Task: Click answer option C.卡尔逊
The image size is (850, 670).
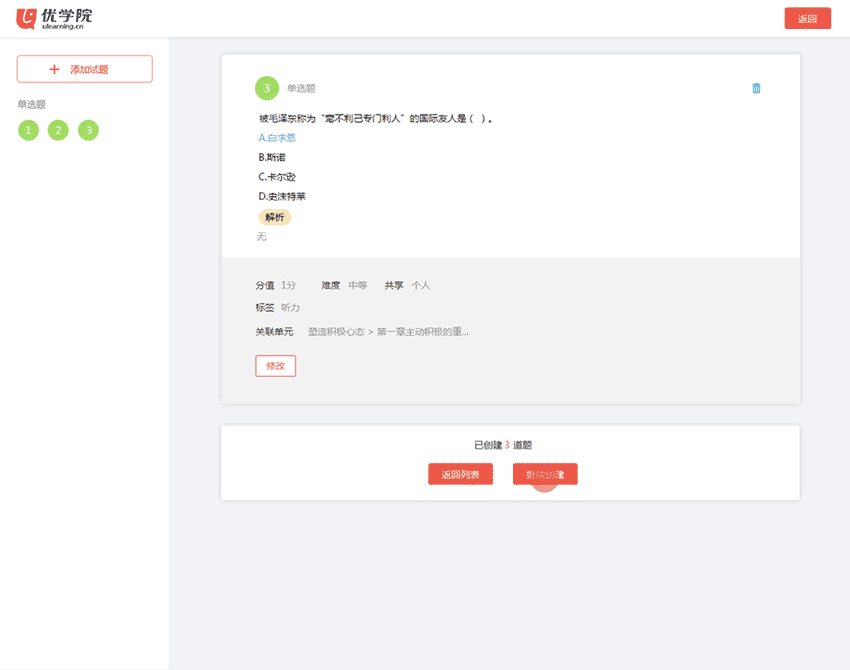Action: coord(276,177)
